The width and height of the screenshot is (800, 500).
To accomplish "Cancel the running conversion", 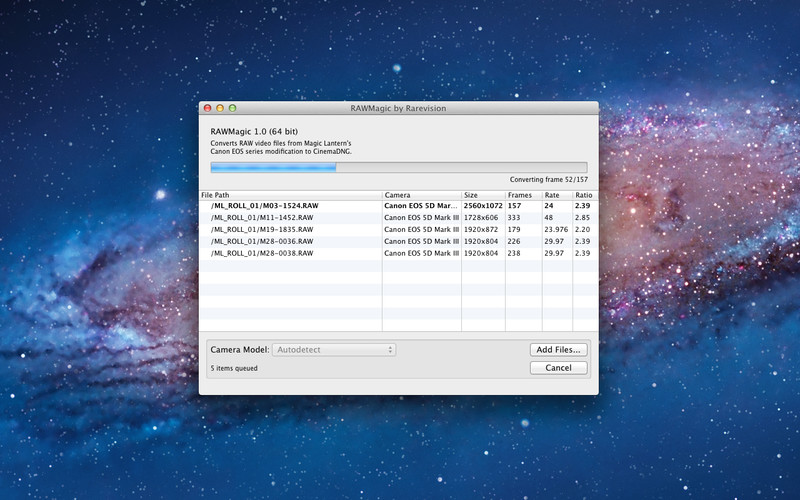I will pos(558,368).
